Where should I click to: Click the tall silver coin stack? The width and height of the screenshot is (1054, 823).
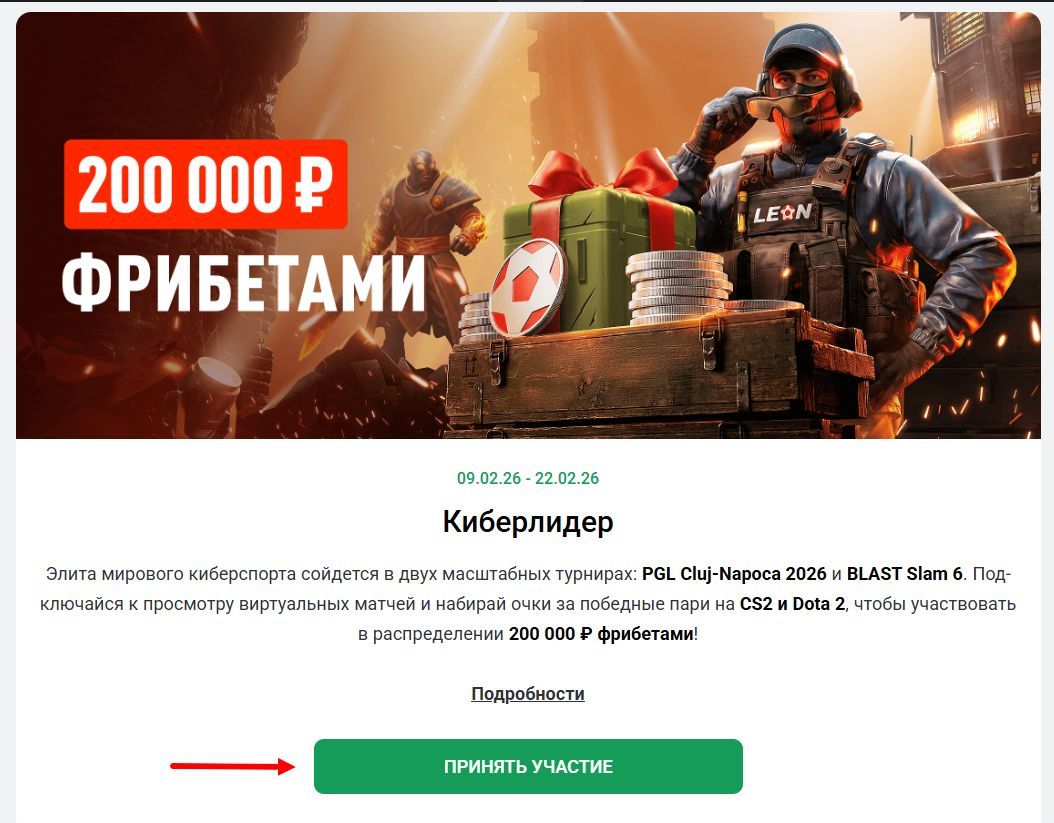coord(678,288)
